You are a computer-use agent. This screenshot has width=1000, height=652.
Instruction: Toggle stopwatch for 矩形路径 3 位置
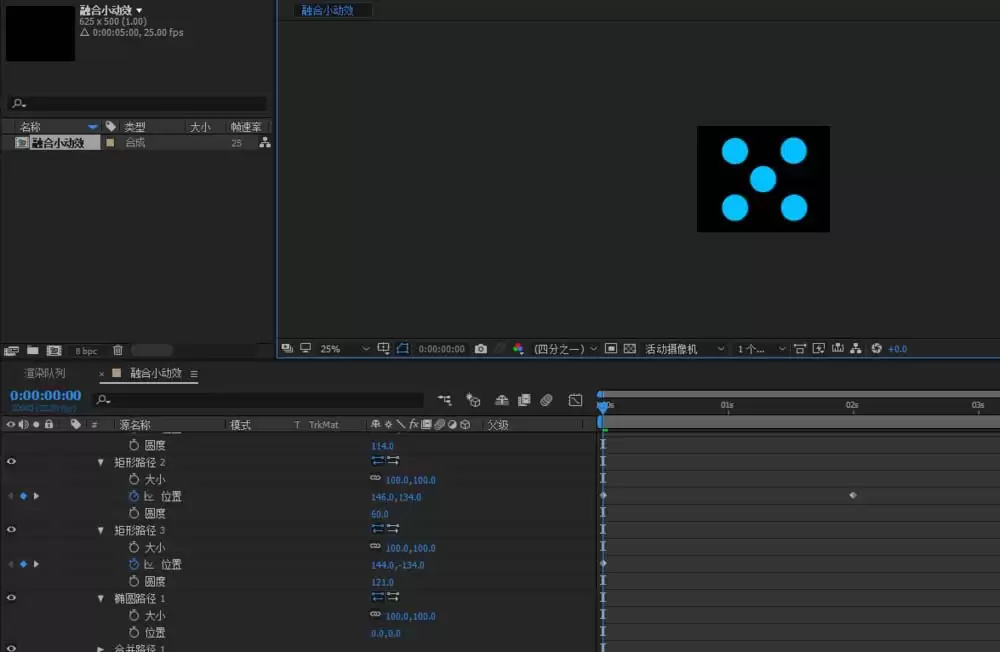coord(133,564)
